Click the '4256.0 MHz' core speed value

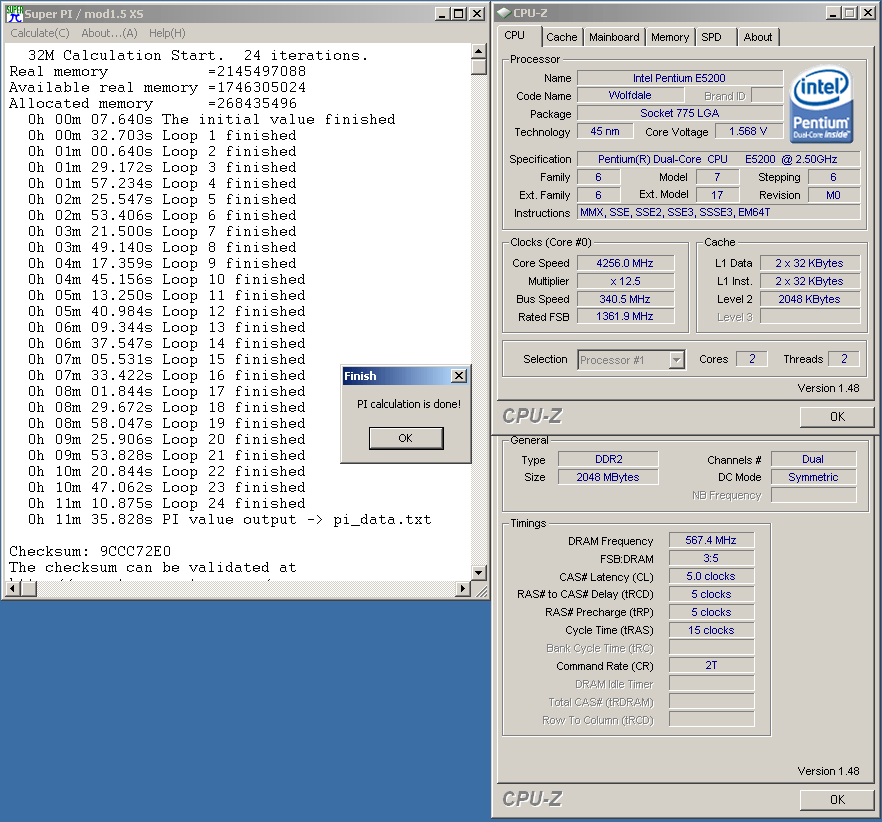click(x=625, y=263)
